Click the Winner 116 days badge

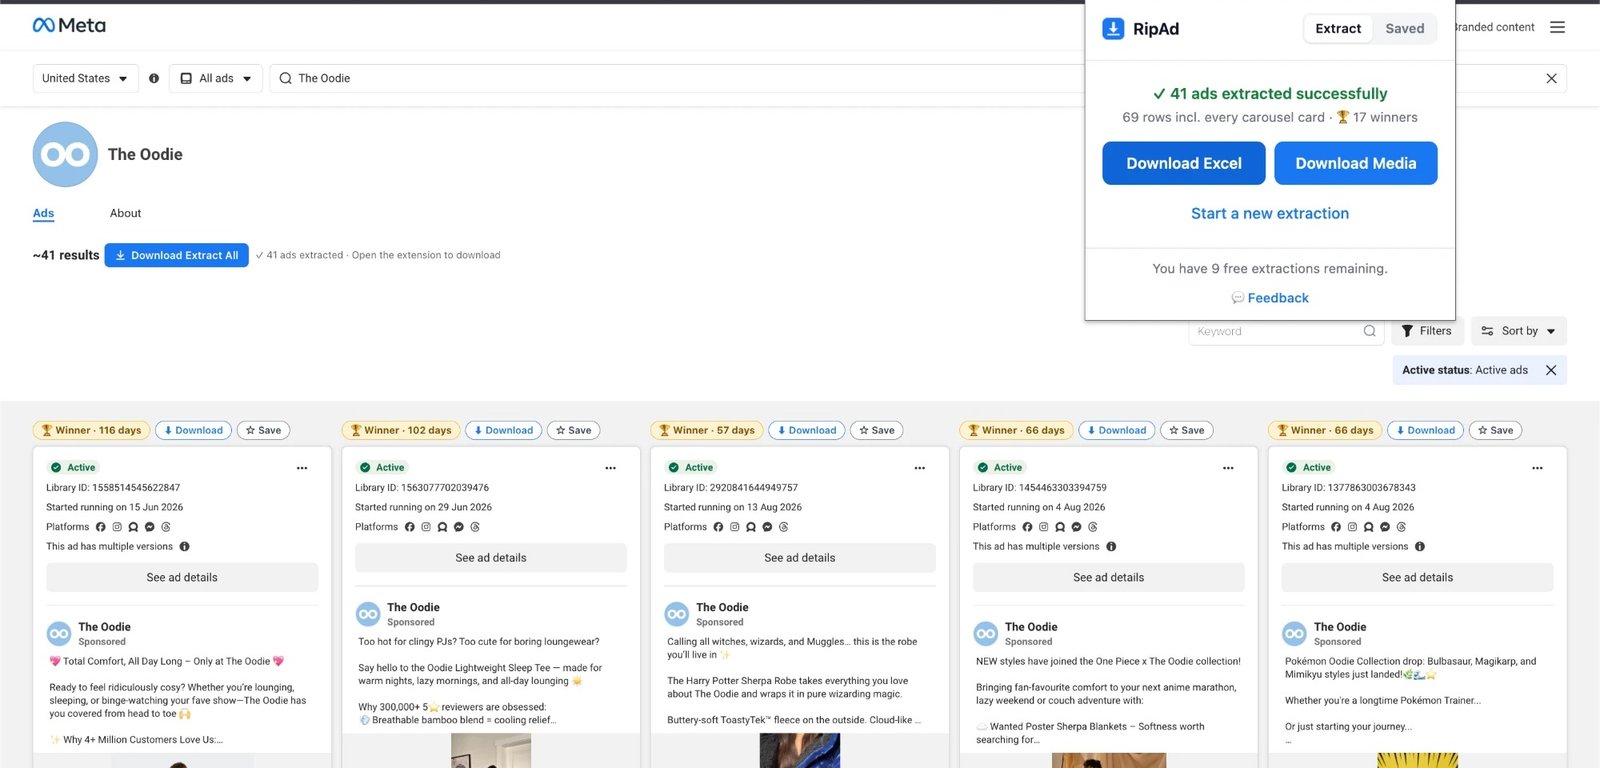tap(91, 430)
